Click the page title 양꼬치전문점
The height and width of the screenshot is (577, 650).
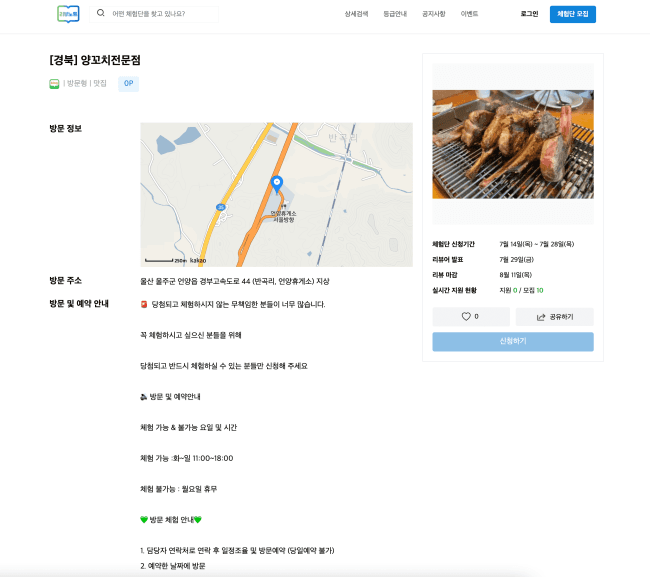(95, 60)
